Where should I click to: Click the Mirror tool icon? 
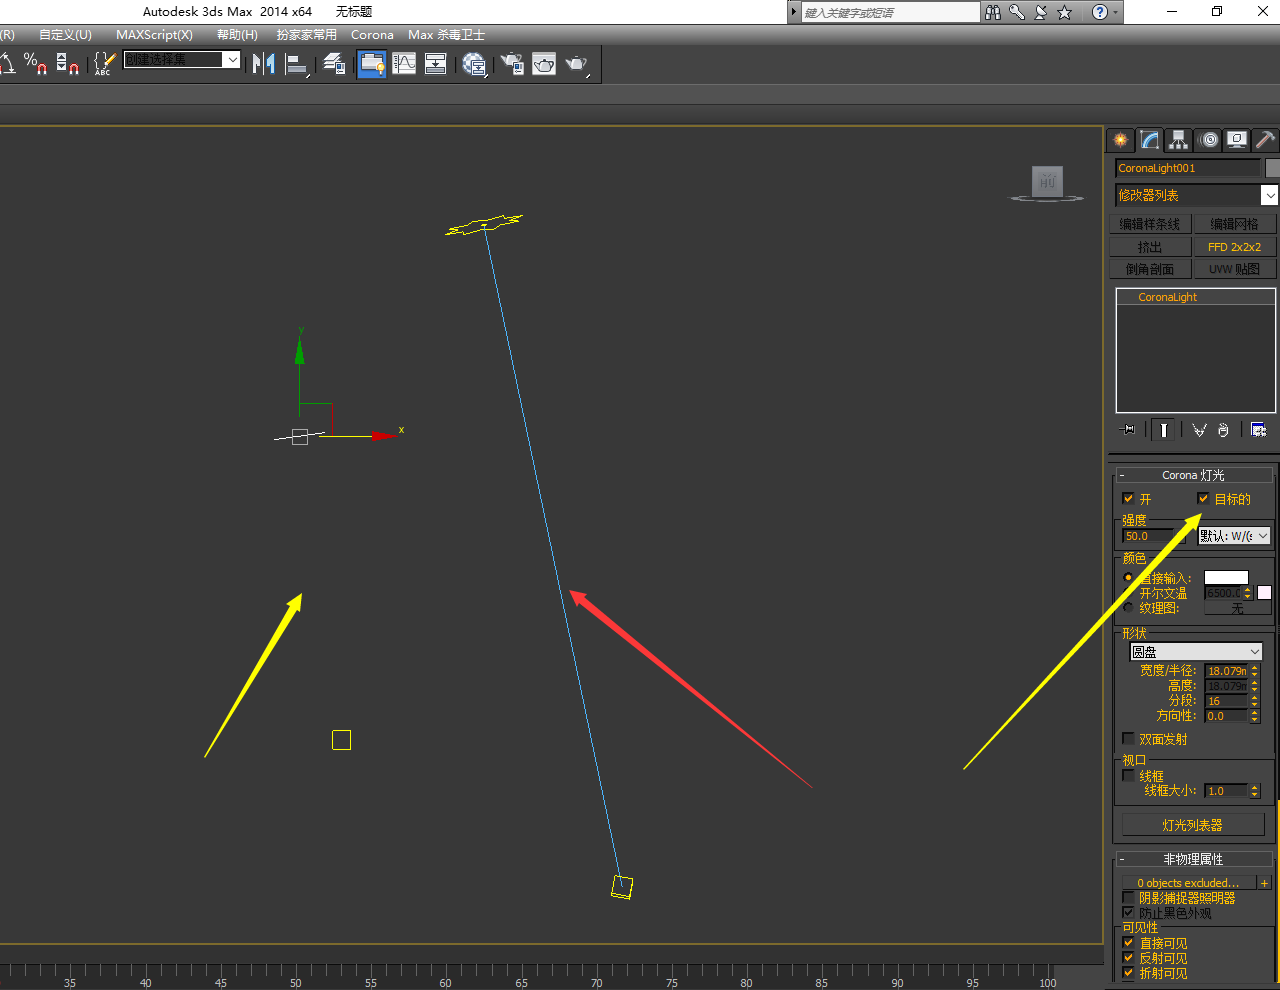(x=264, y=64)
